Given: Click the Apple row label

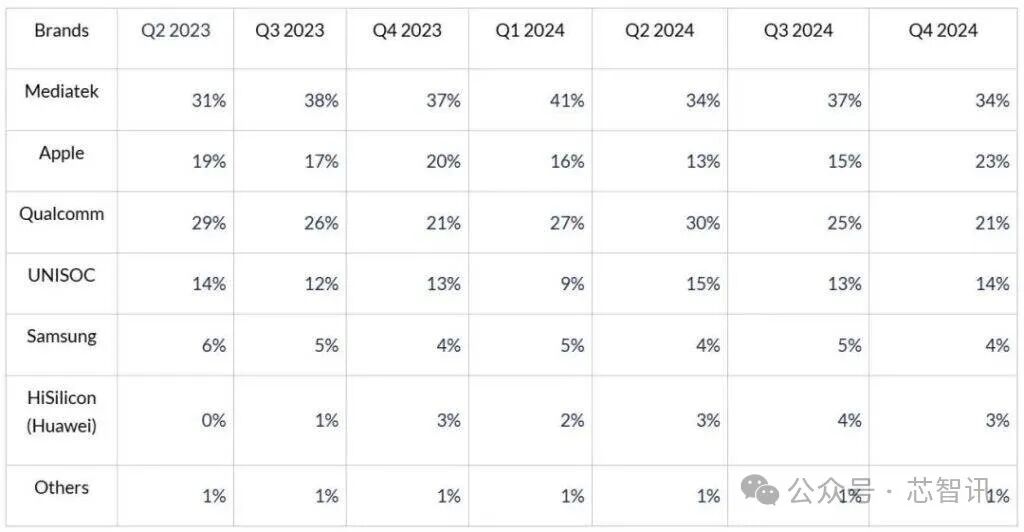Looking at the screenshot, I should coord(61,153).
